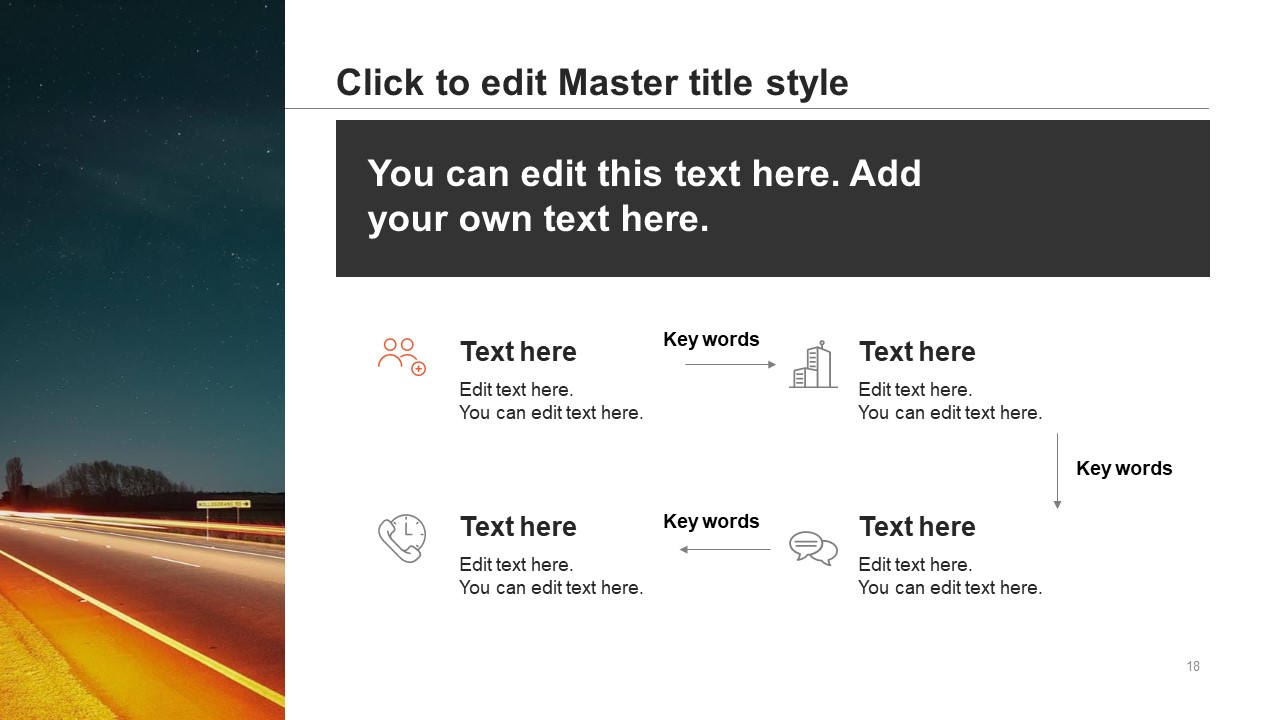Select the right-pointing arrow under top Key words
The image size is (1280, 720).
pyautogui.click(x=730, y=364)
